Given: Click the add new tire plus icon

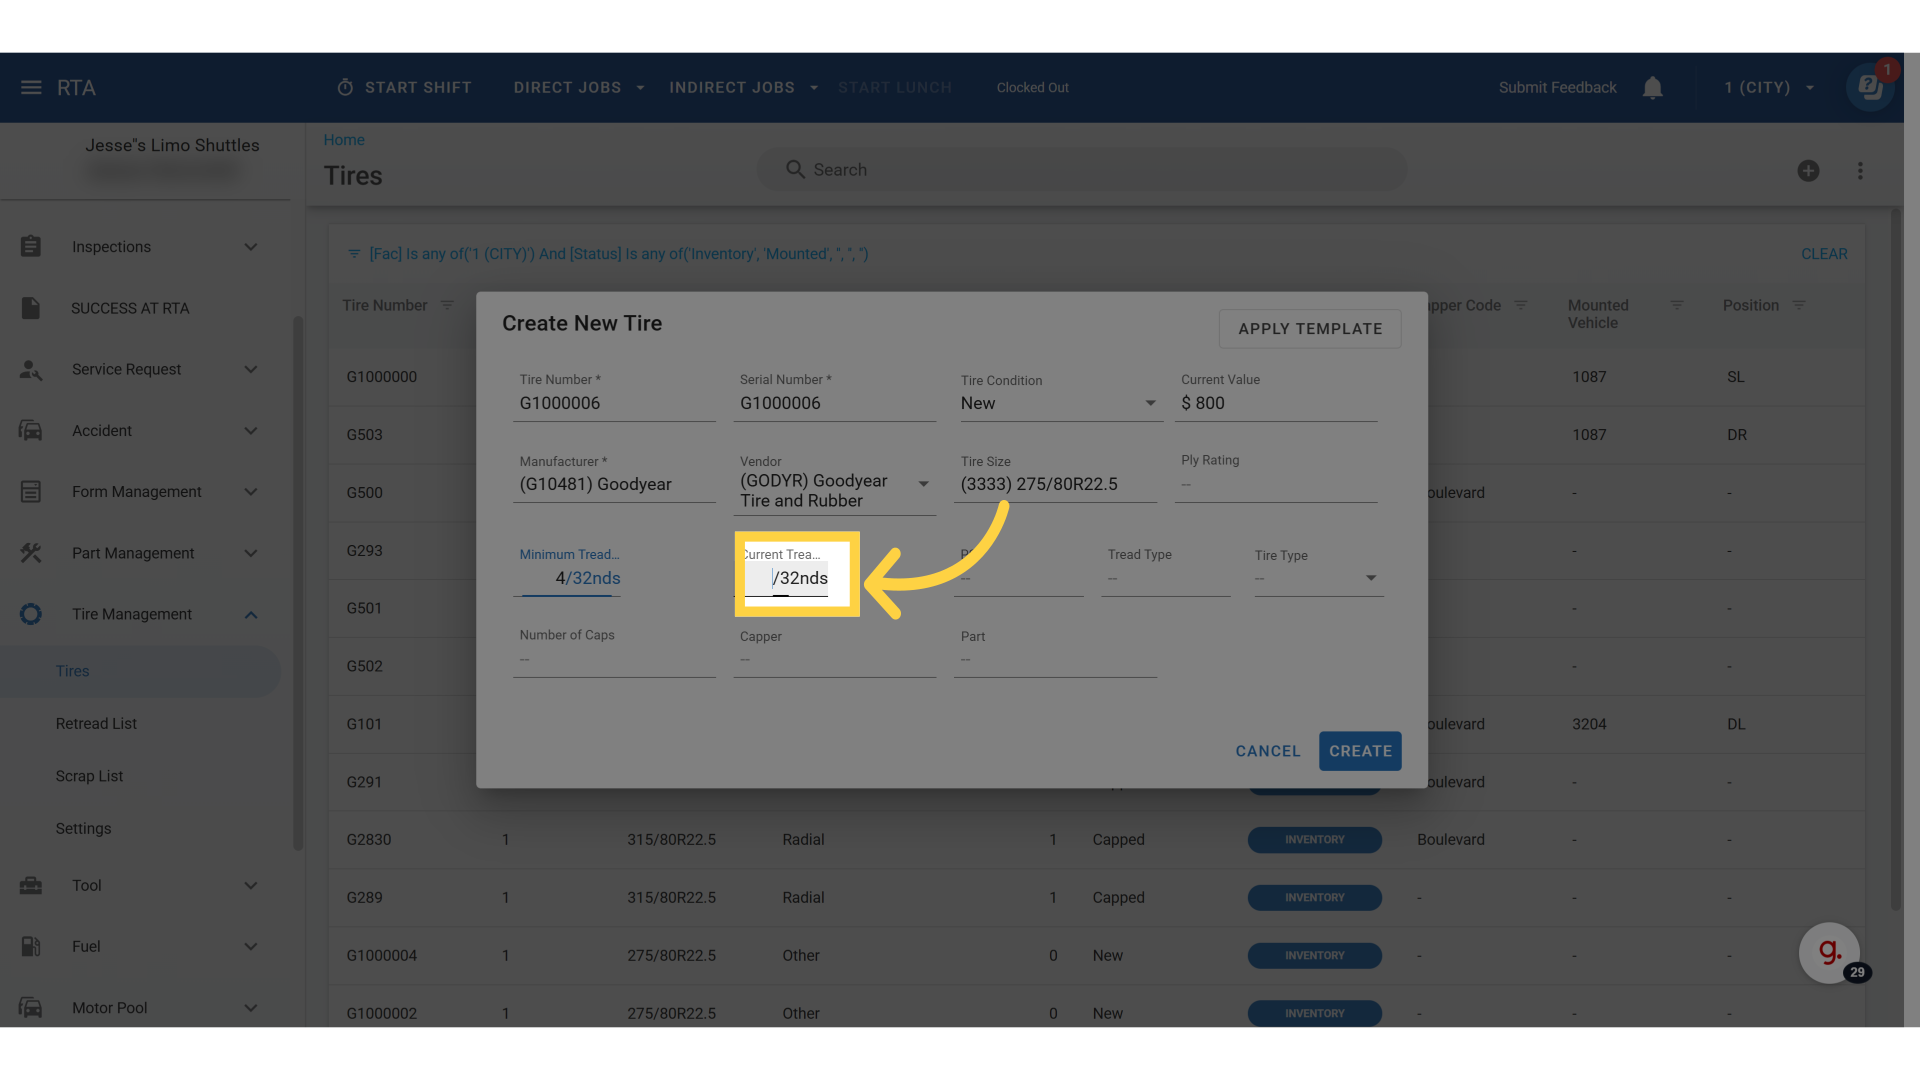Looking at the screenshot, I should [1808, 171].
